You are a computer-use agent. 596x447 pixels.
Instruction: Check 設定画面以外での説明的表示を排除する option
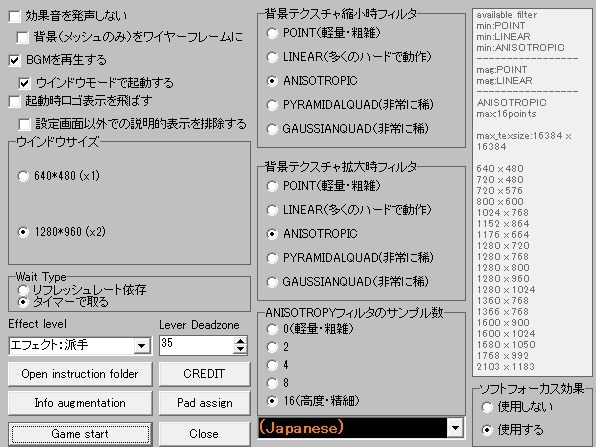tap(24, 124)
